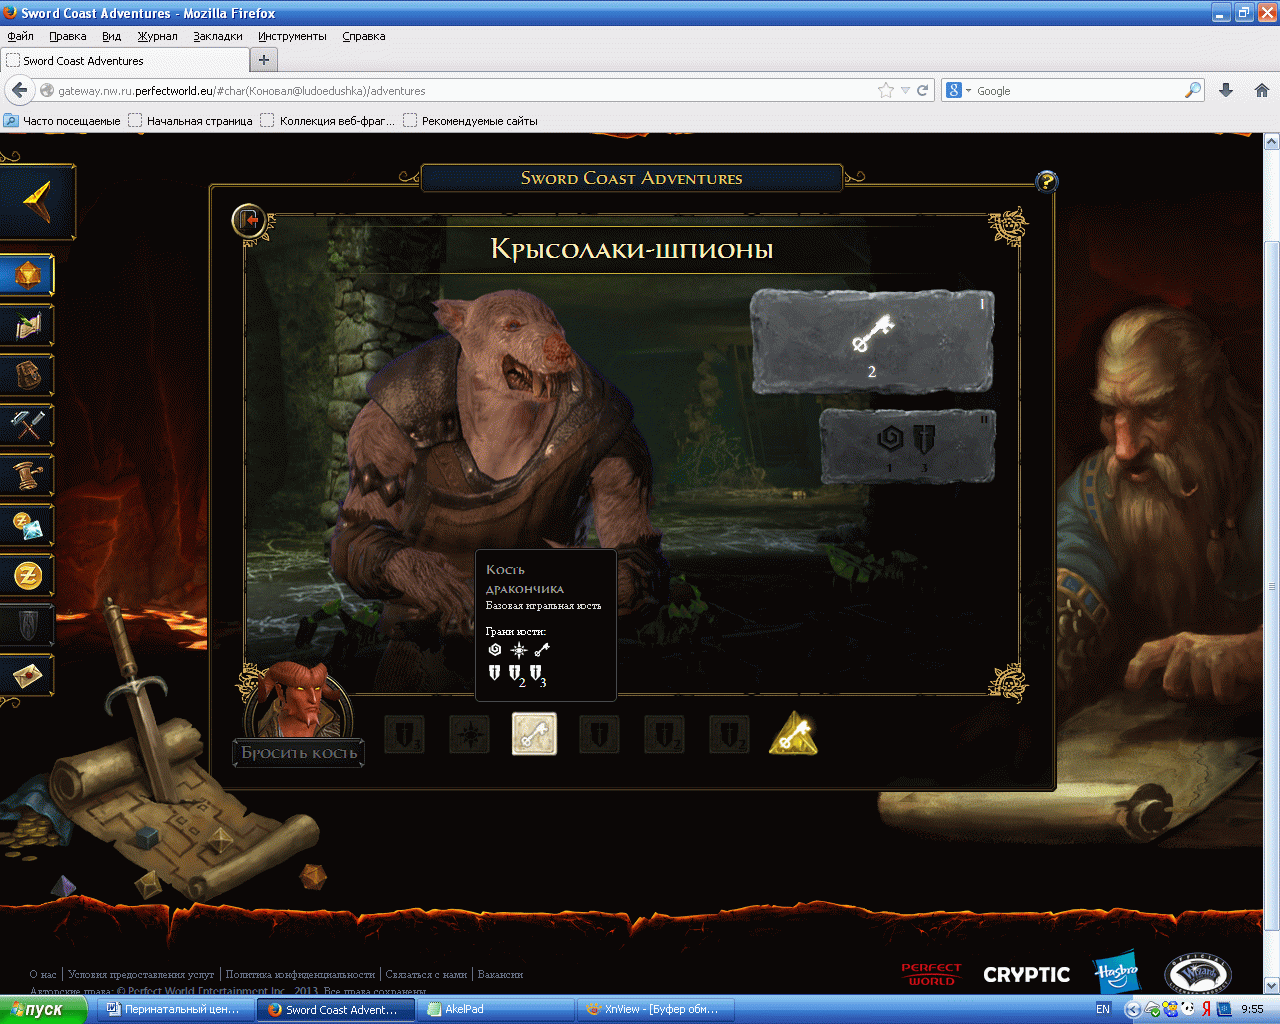Open professions hammer-and-chisel sidebar icon

tap(27, 425)
